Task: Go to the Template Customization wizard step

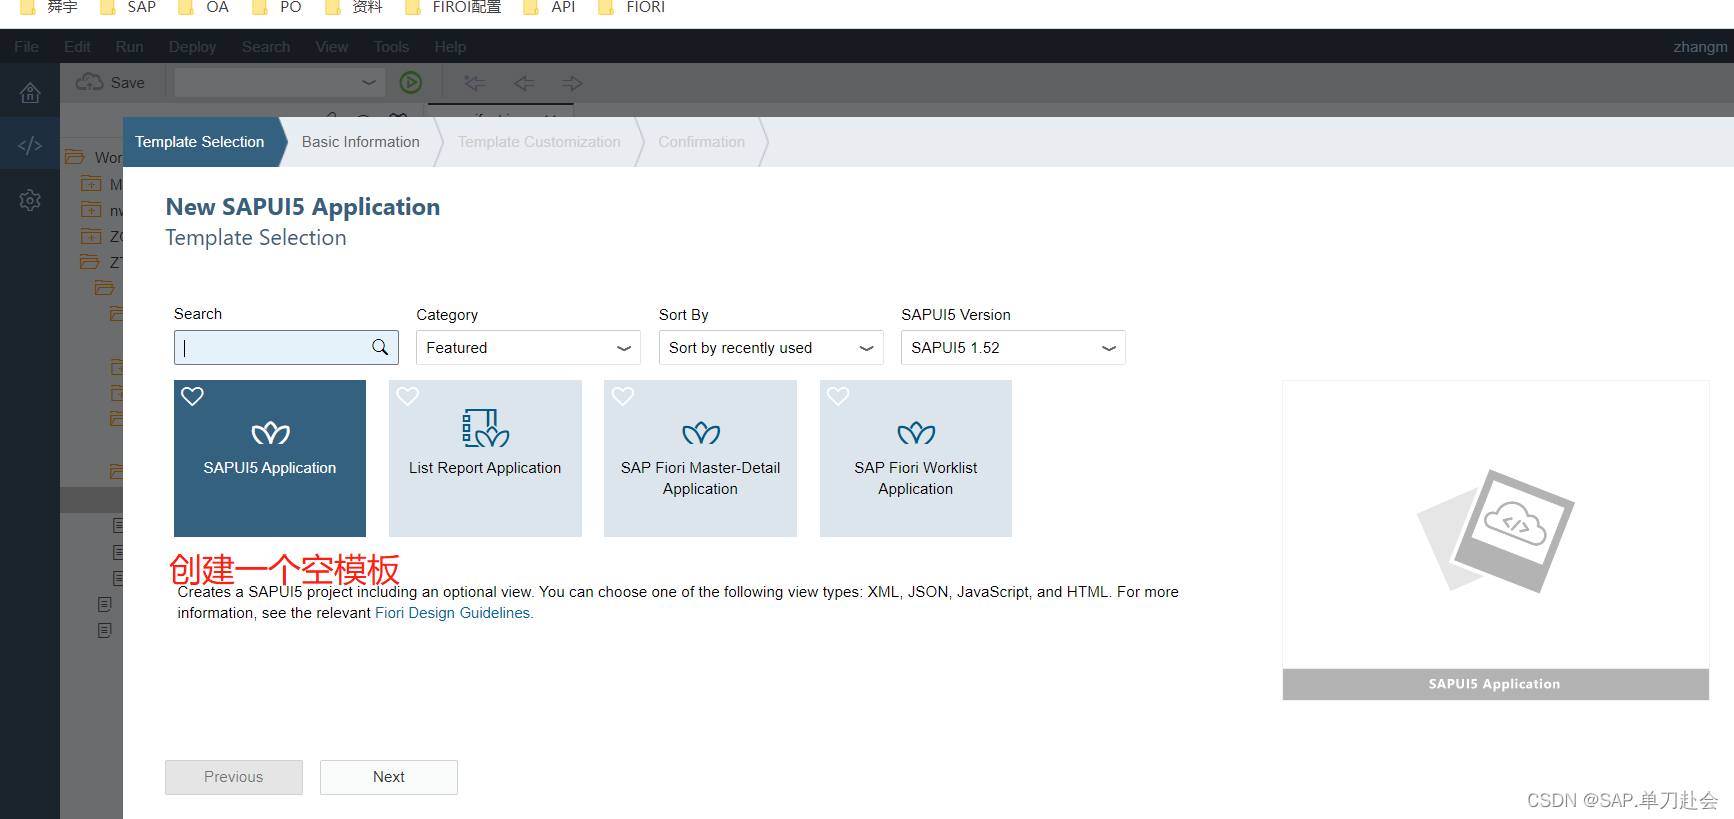Action: pyautogui.click(x=539, y=142)
